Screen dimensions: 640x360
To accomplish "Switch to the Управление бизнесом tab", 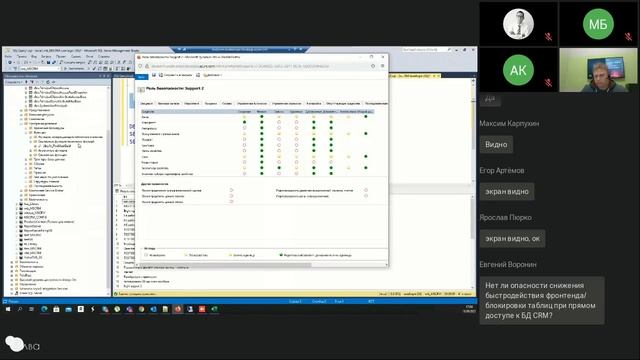I will (252, 104).
